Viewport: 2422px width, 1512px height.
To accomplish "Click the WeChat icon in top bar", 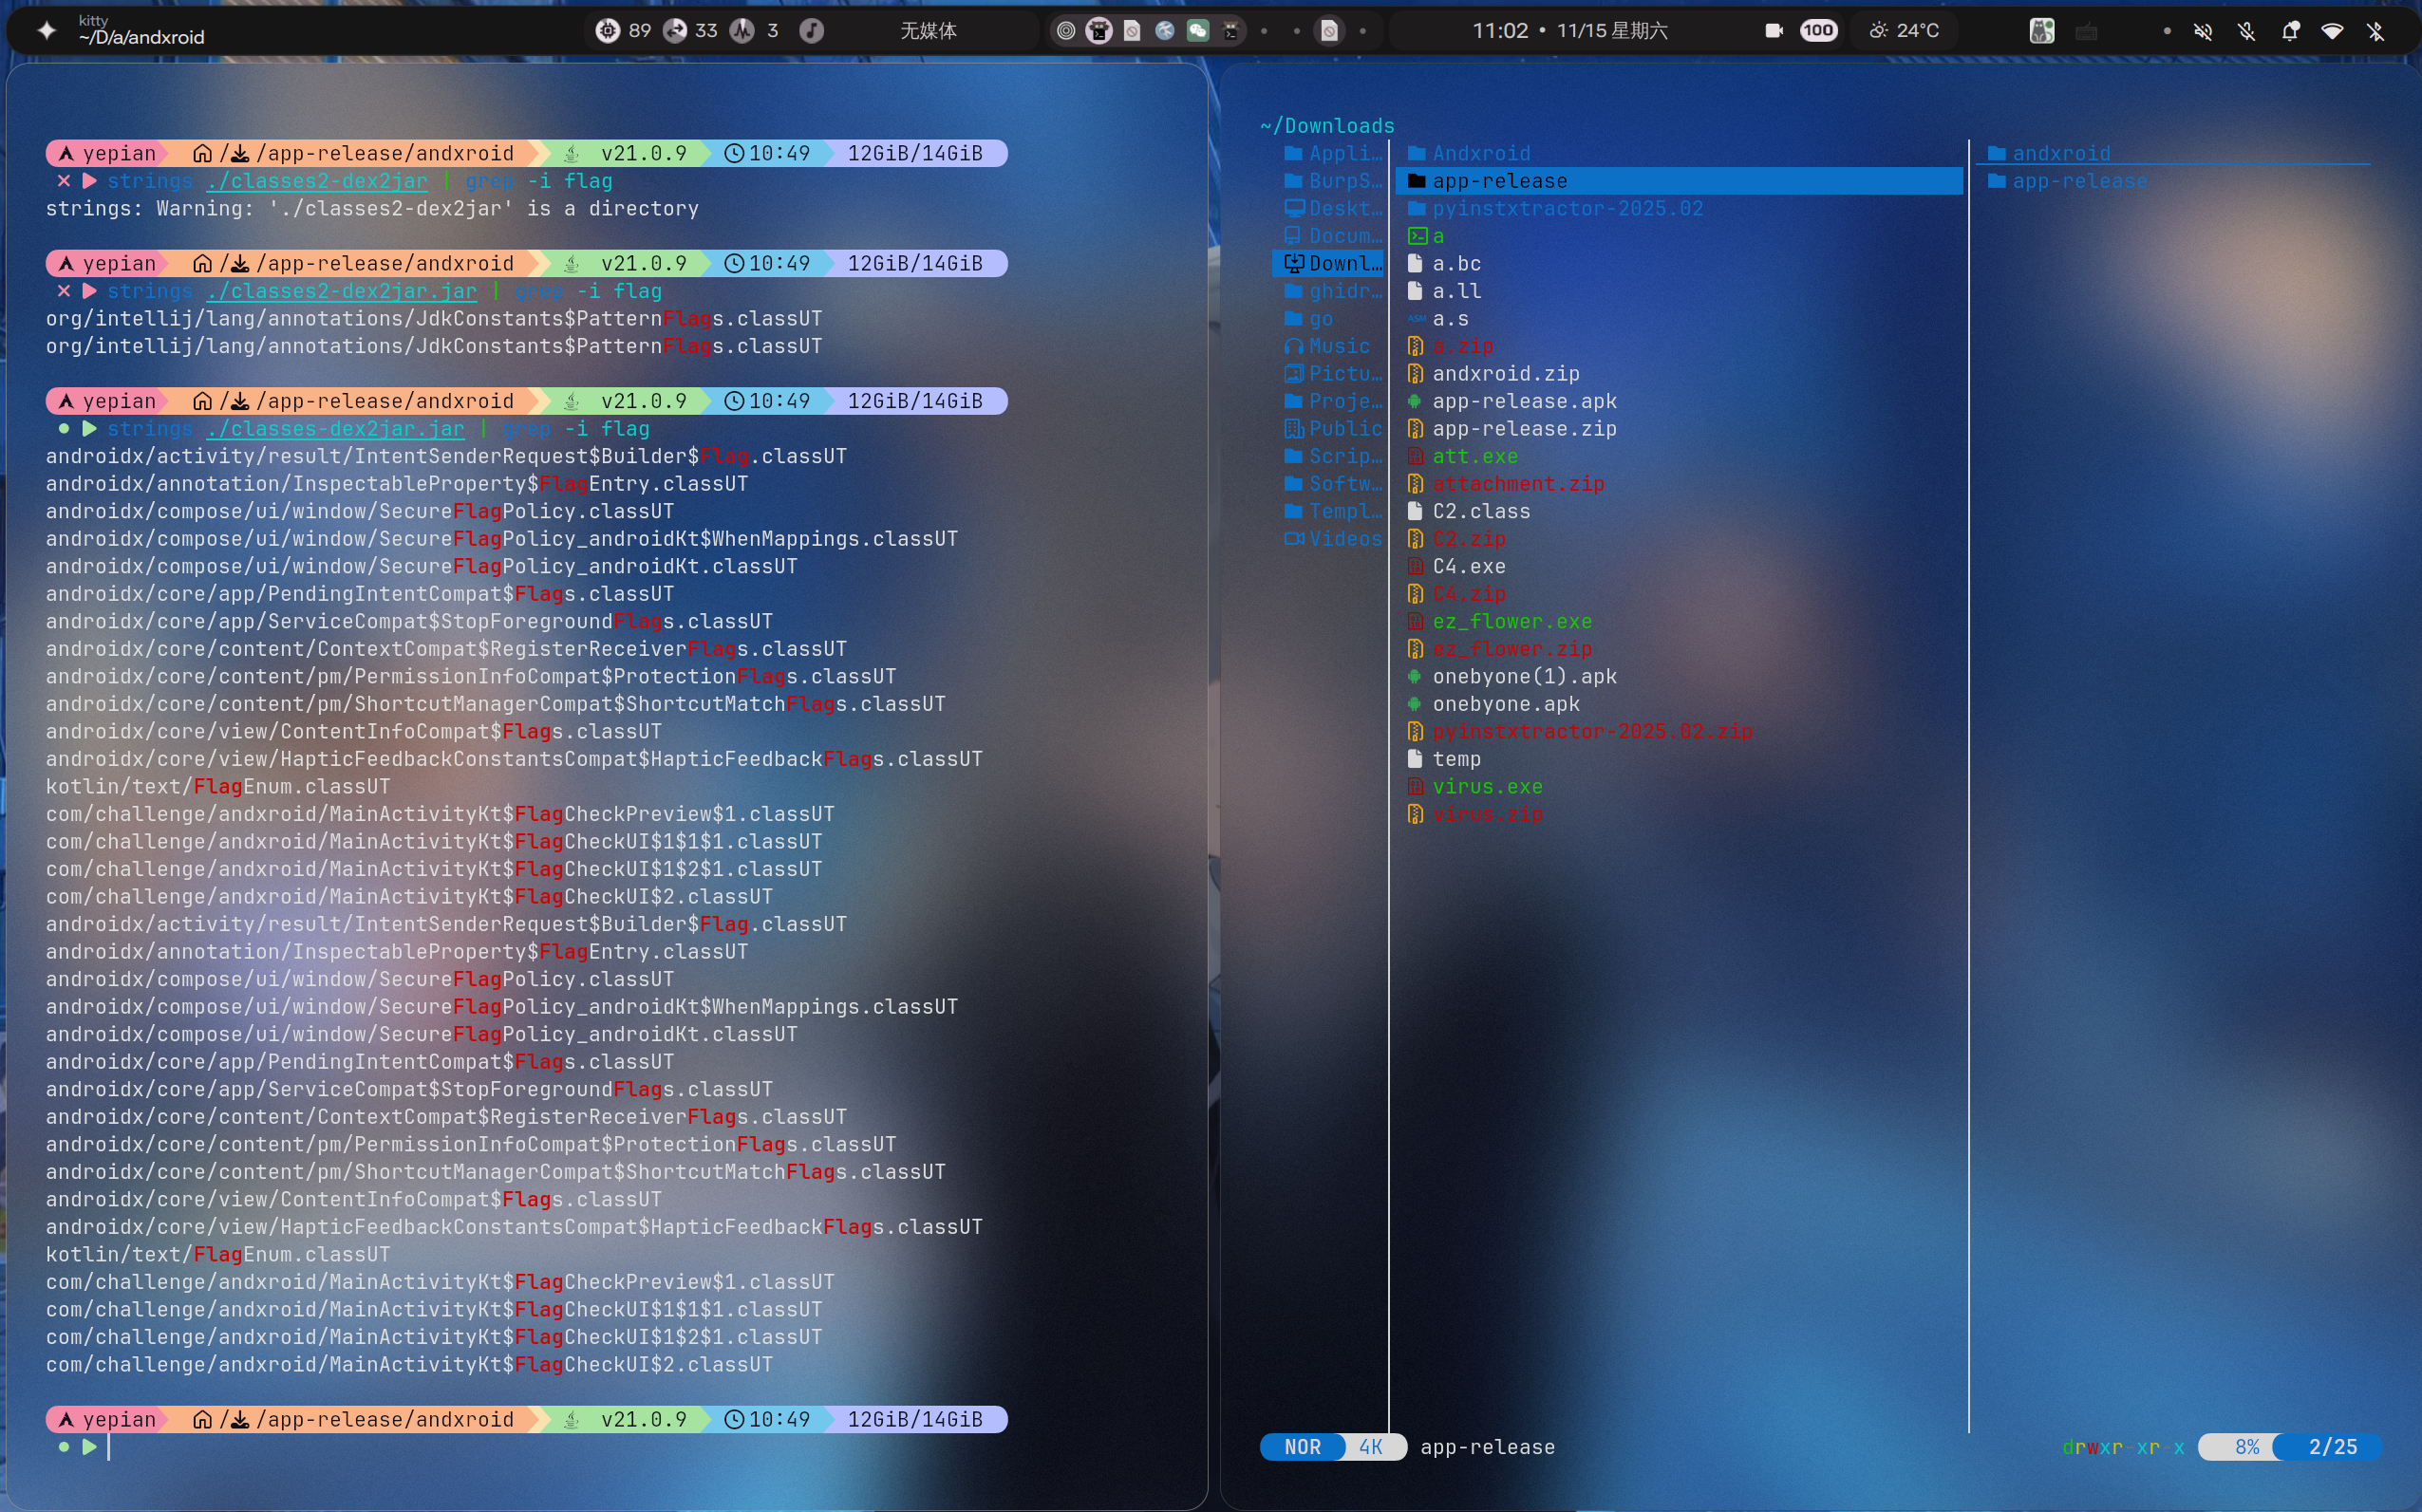I will point(1197,31).
